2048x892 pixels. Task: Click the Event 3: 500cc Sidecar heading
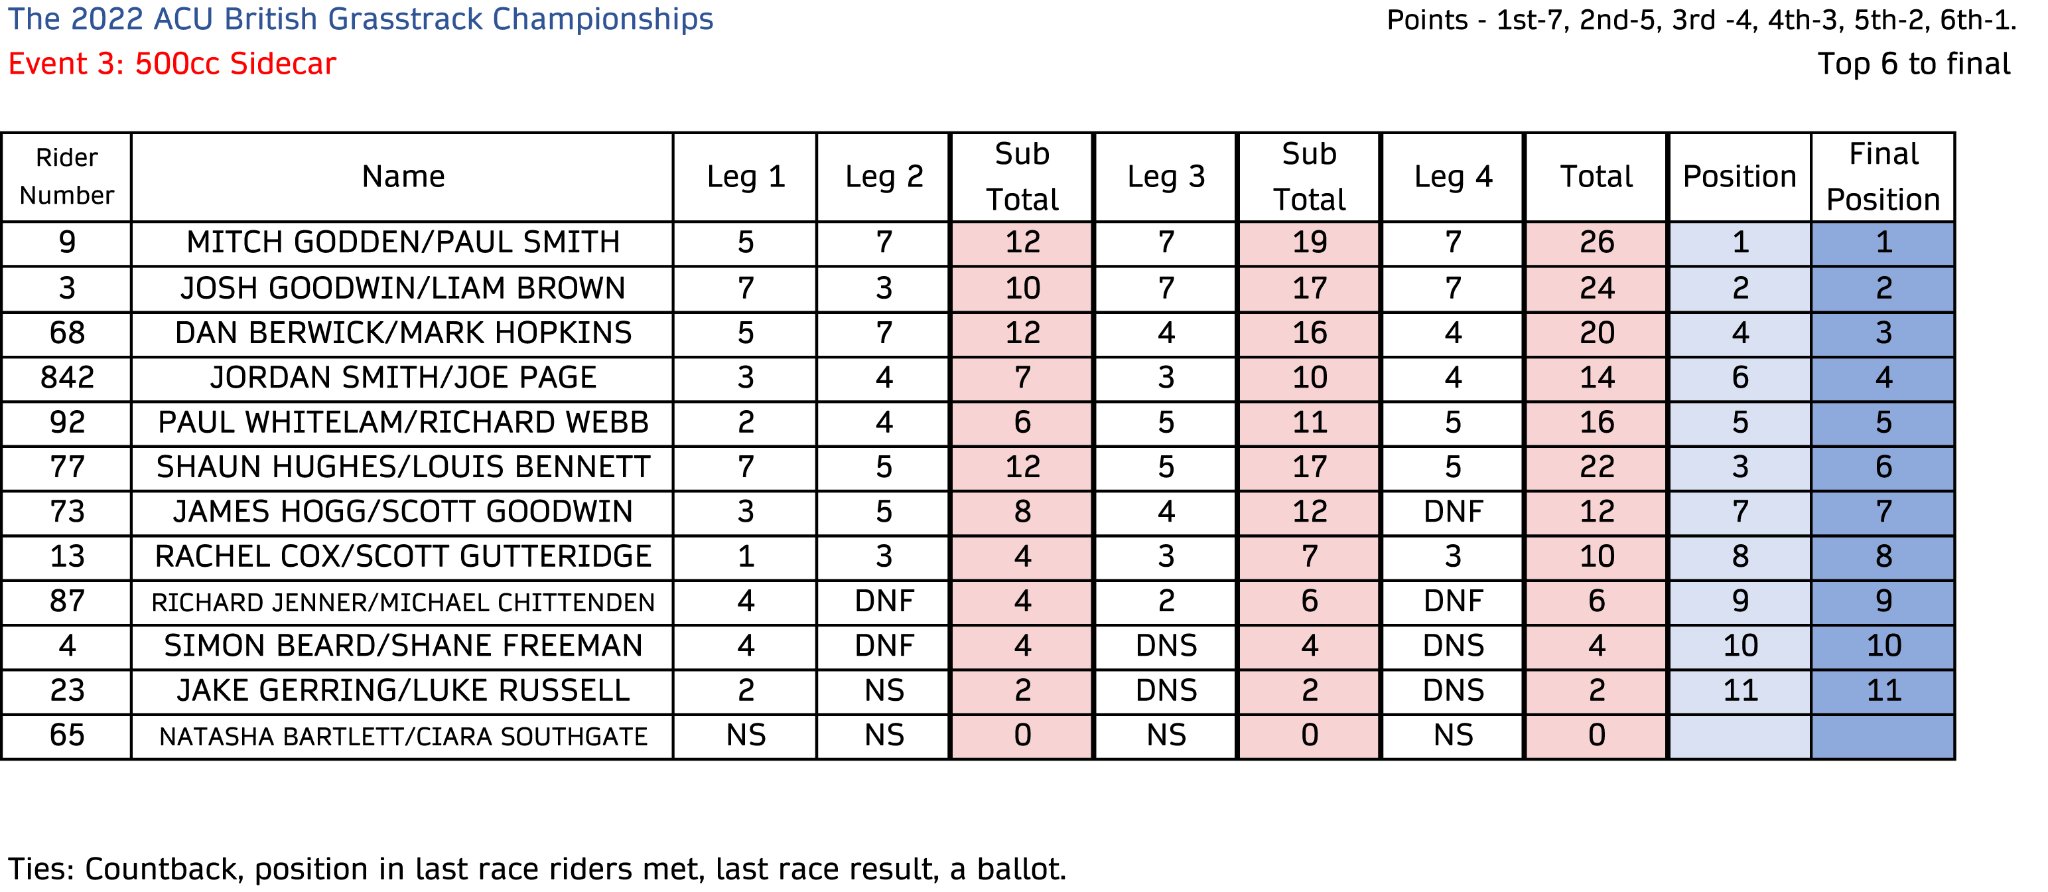coord(172,64)
